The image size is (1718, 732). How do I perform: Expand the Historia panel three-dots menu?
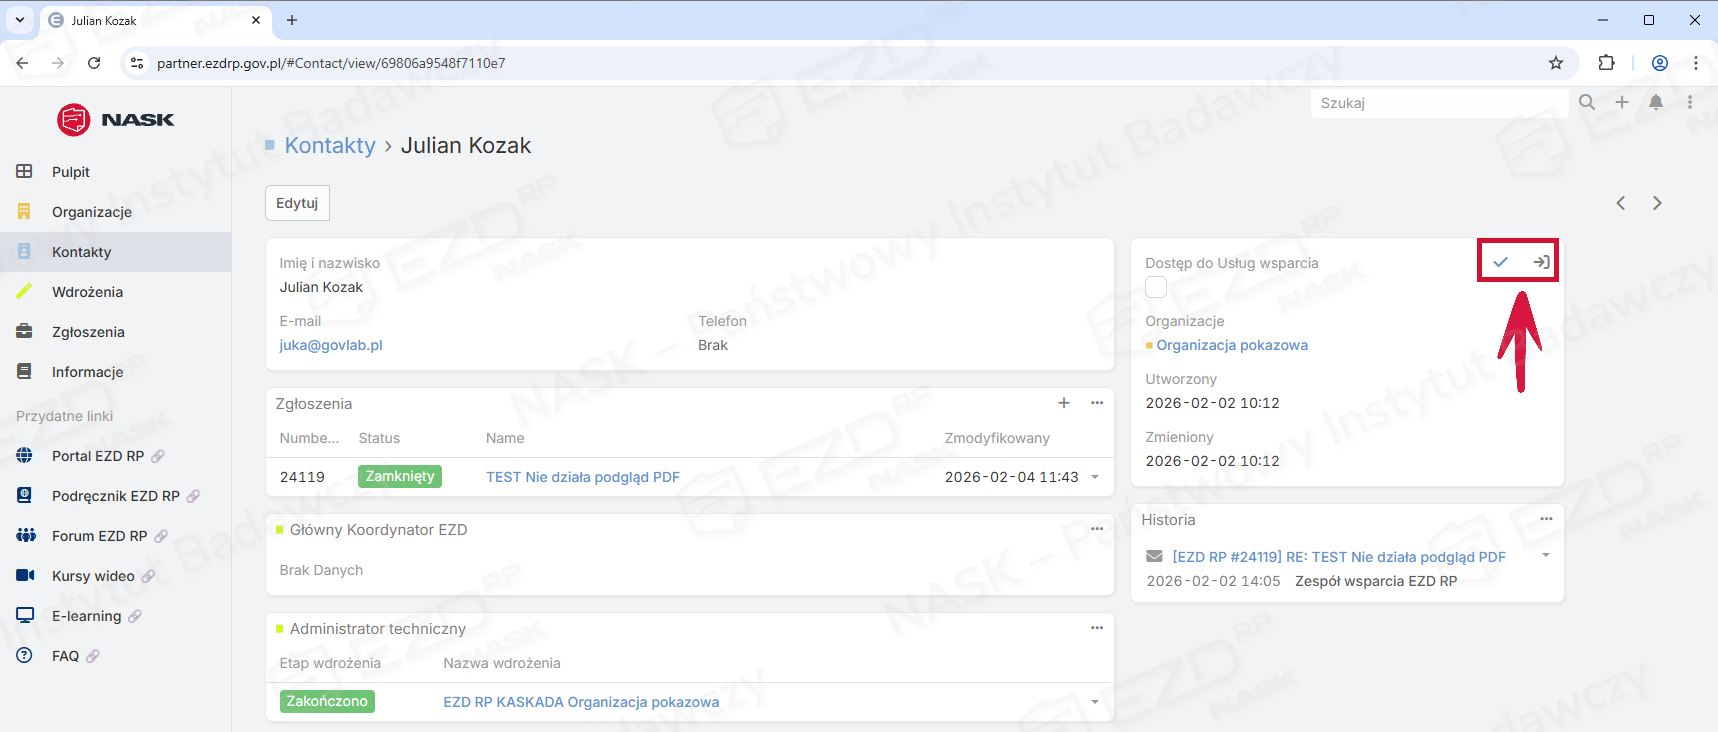tap(1546, 519)
